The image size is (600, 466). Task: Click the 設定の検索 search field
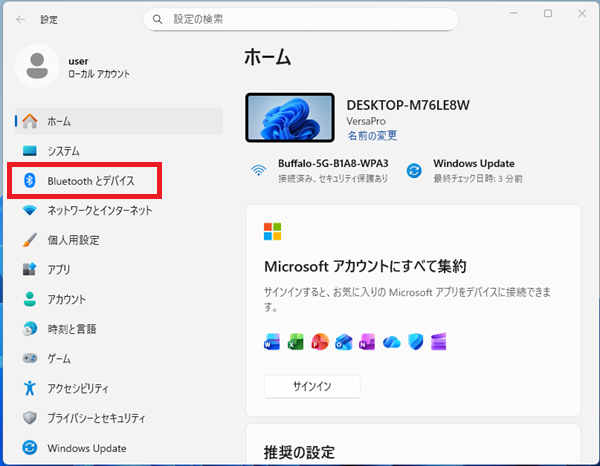pos(301,19)
